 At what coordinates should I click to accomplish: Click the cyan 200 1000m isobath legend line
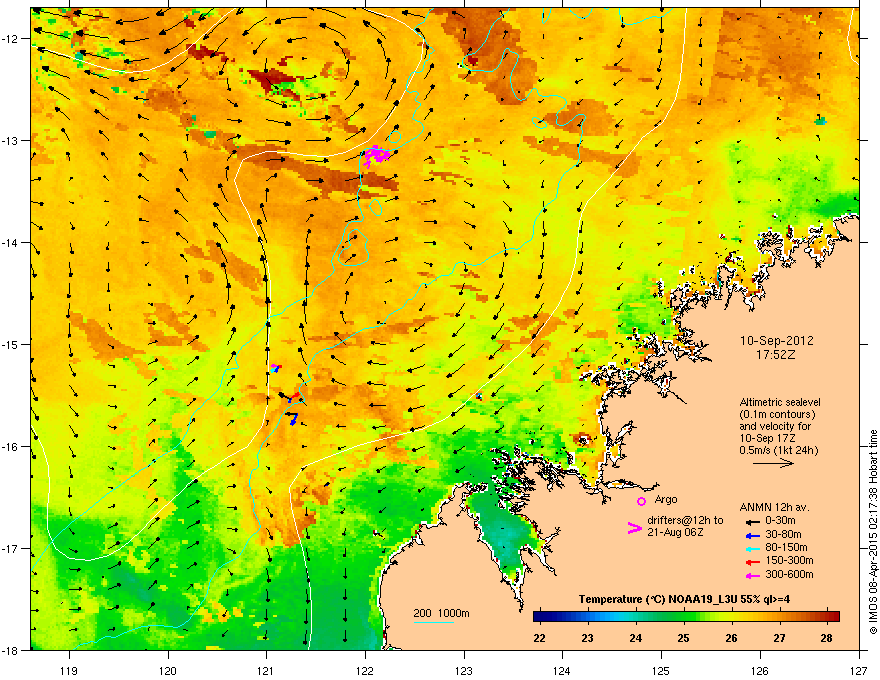434,622
